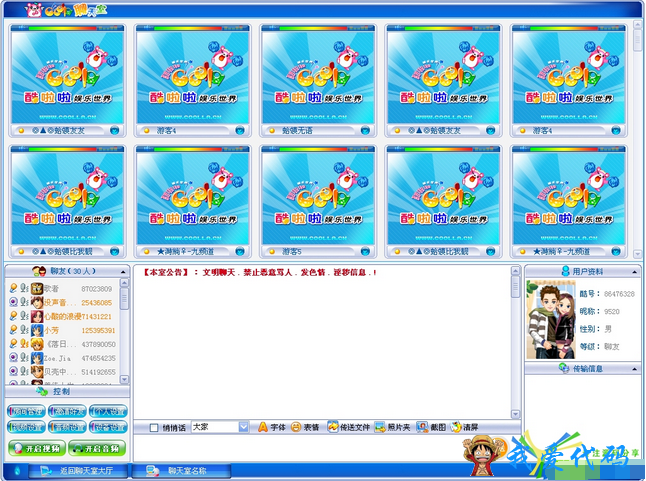646x481 pixels.
Task: Click the yellow microphone icon beside 《落日...
Action: [x=24, y=344]
